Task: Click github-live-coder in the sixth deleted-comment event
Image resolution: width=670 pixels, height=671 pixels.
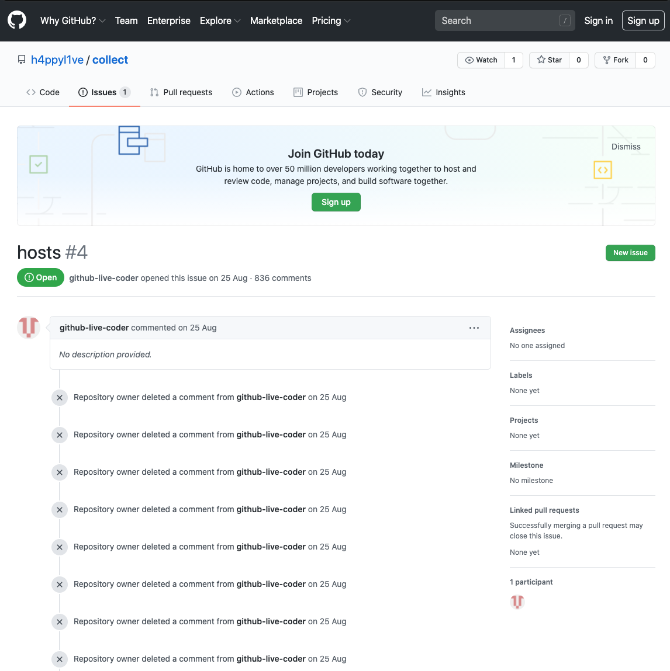Action: tap(271, 584)
